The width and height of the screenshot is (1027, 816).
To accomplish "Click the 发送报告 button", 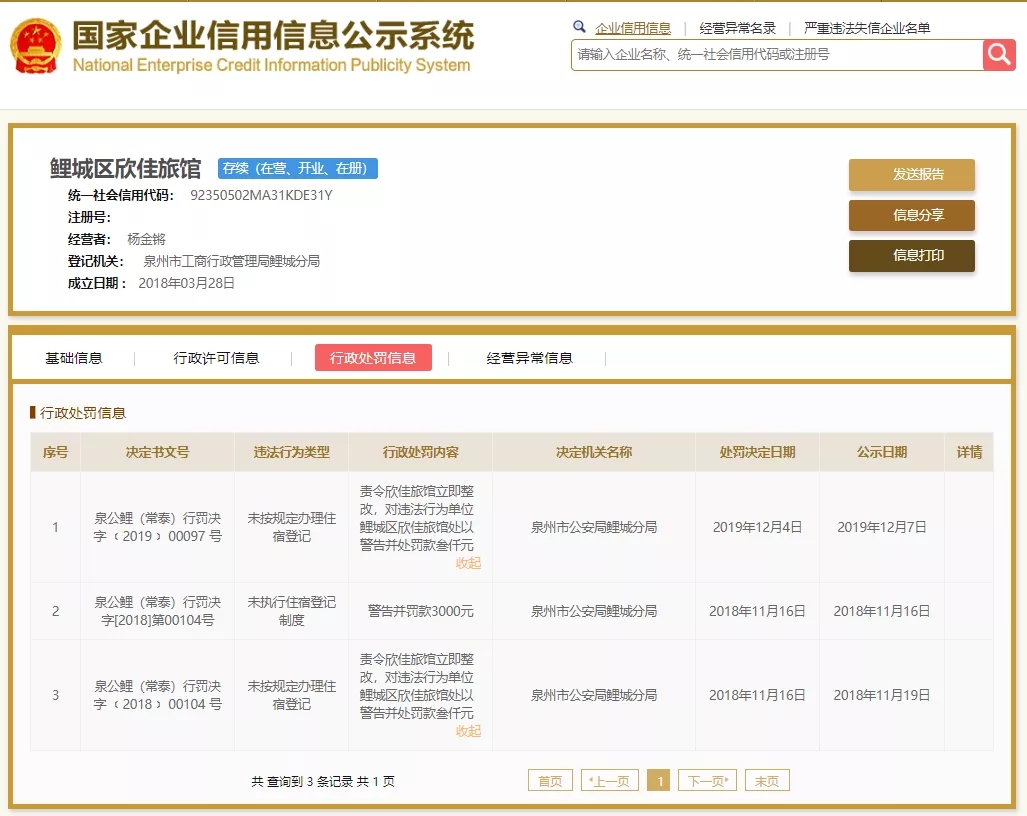I will pos(912,174).
